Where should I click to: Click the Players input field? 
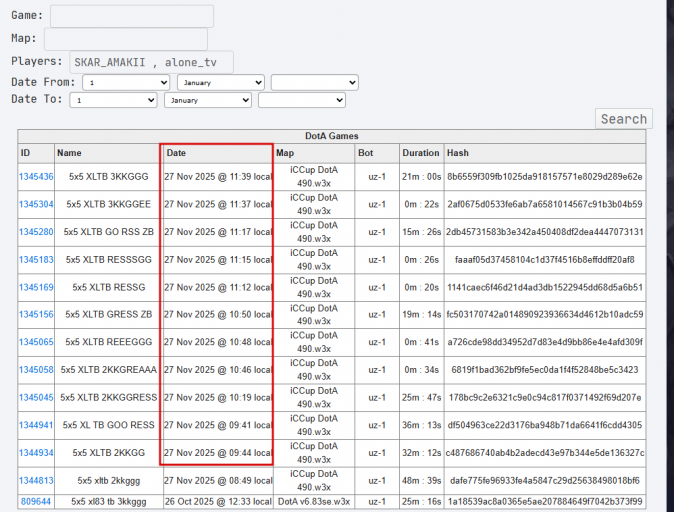tap(151, 62)
